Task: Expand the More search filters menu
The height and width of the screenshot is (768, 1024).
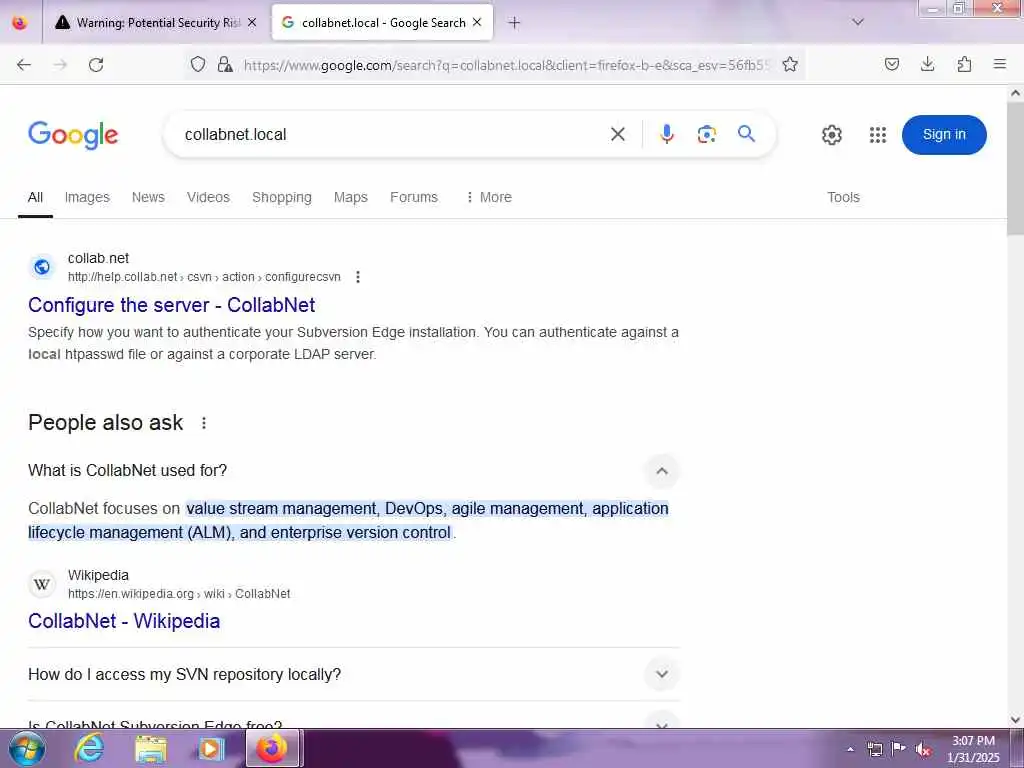Action: (x=488, y=197)
